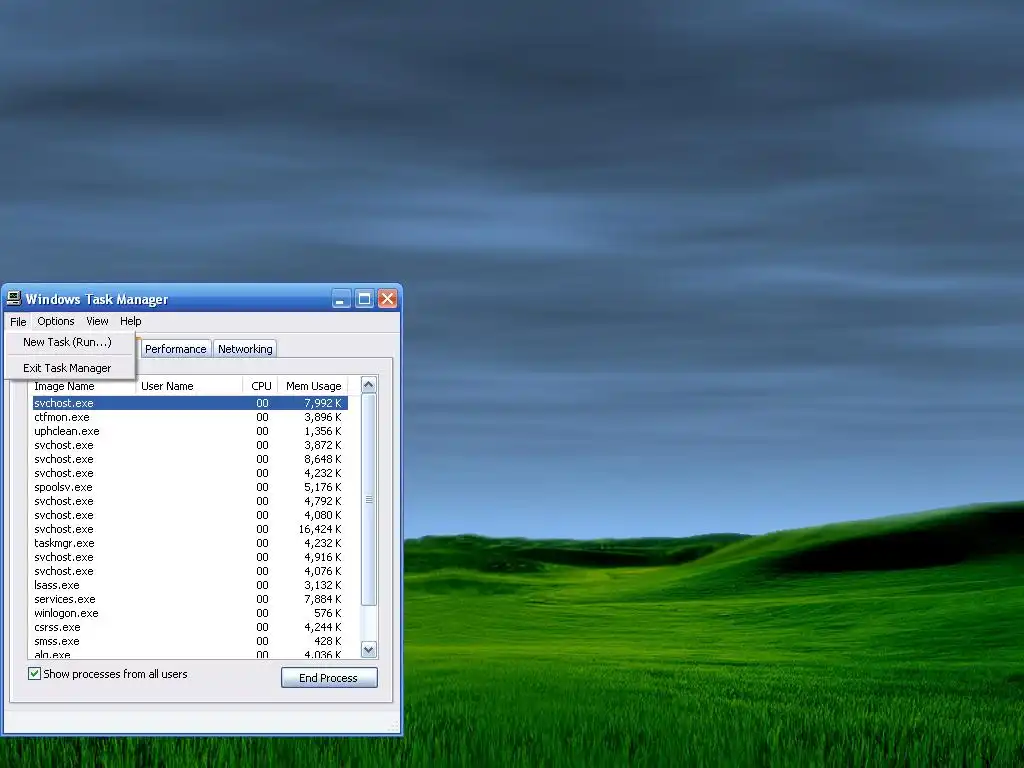Image resolution: width=1024 pixels, height=768 pixels.
Task: Maximize the Windows Task Manager window
Action: 364,299
